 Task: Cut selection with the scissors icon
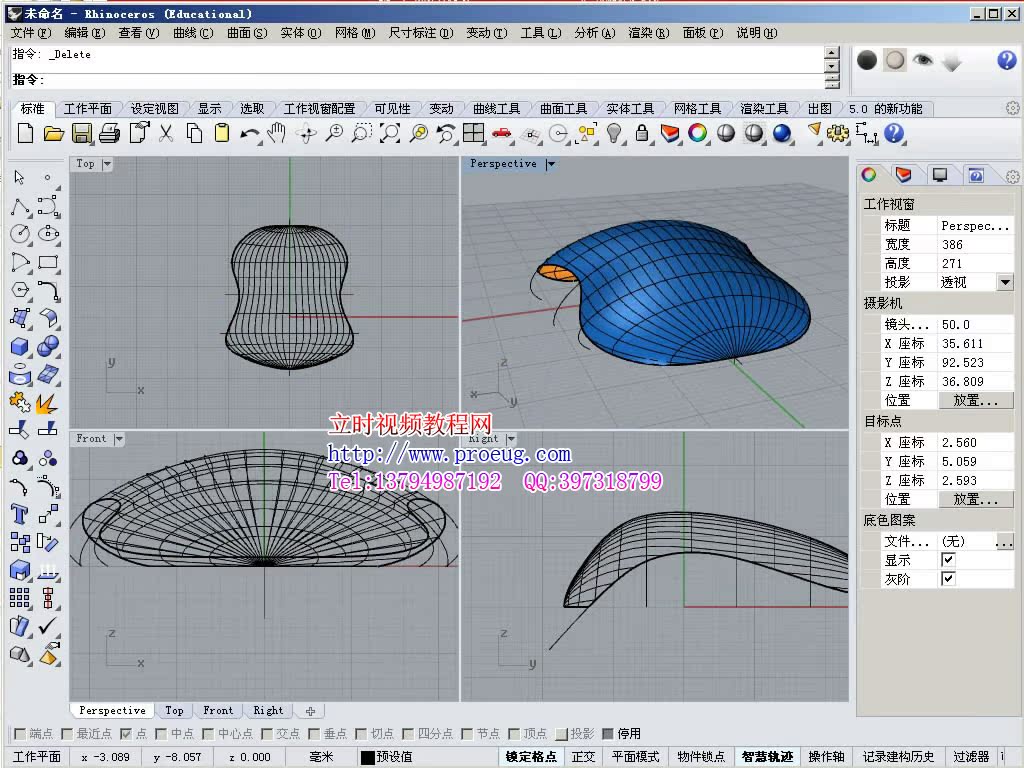[167, 134]
